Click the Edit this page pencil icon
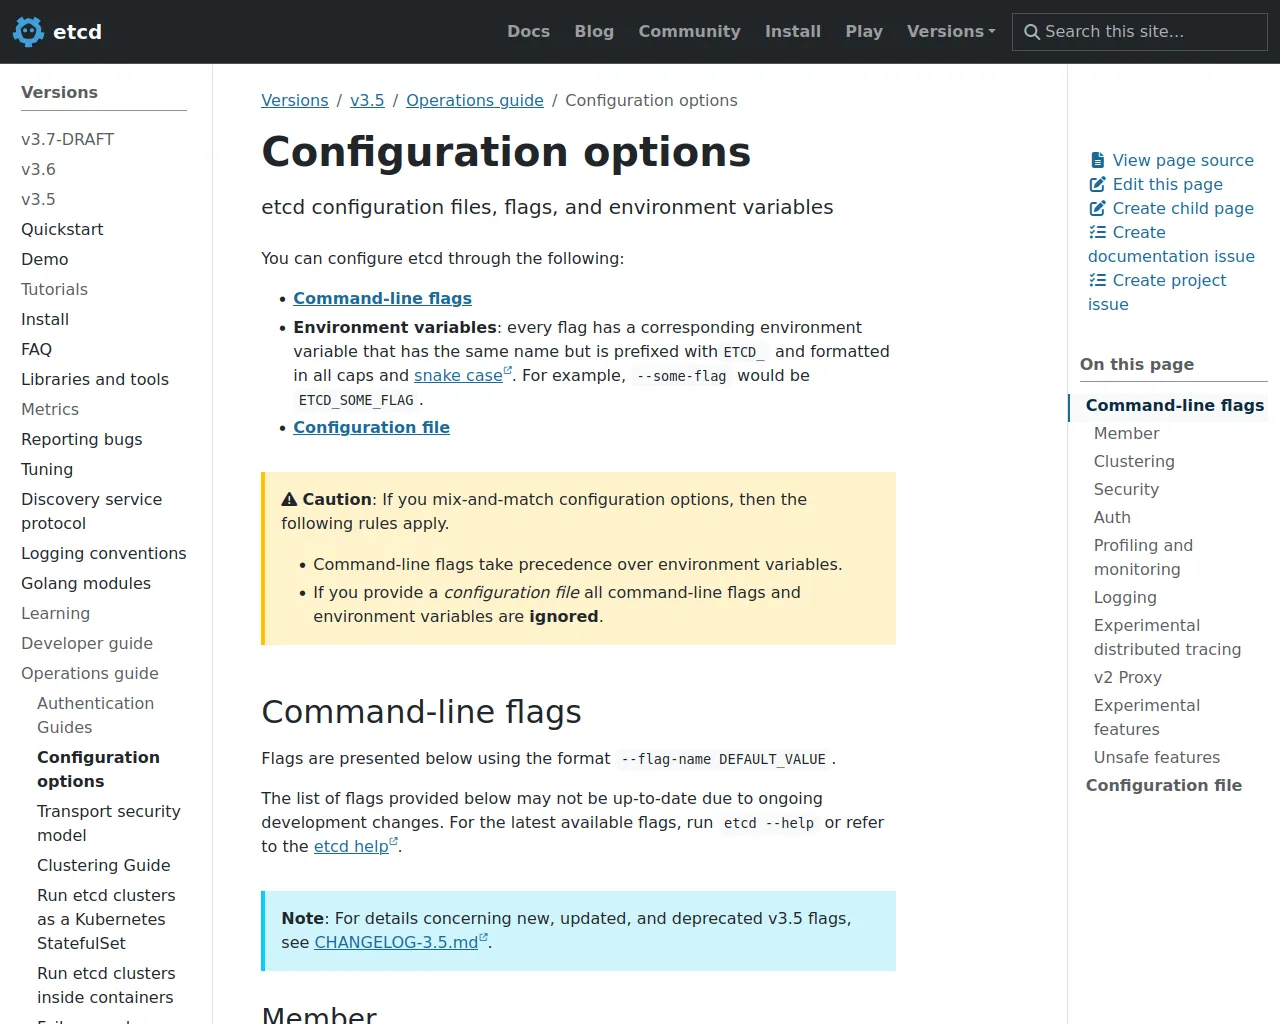 coord(1097,184)
